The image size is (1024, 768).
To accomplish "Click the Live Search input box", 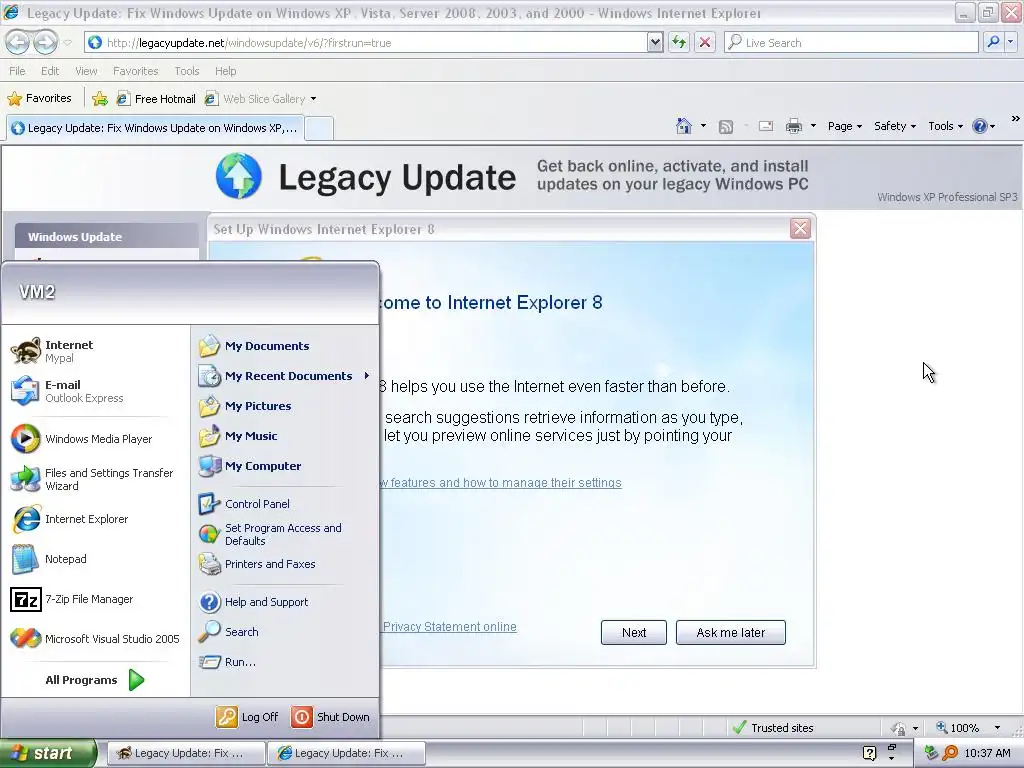I will tap(852, 42).
